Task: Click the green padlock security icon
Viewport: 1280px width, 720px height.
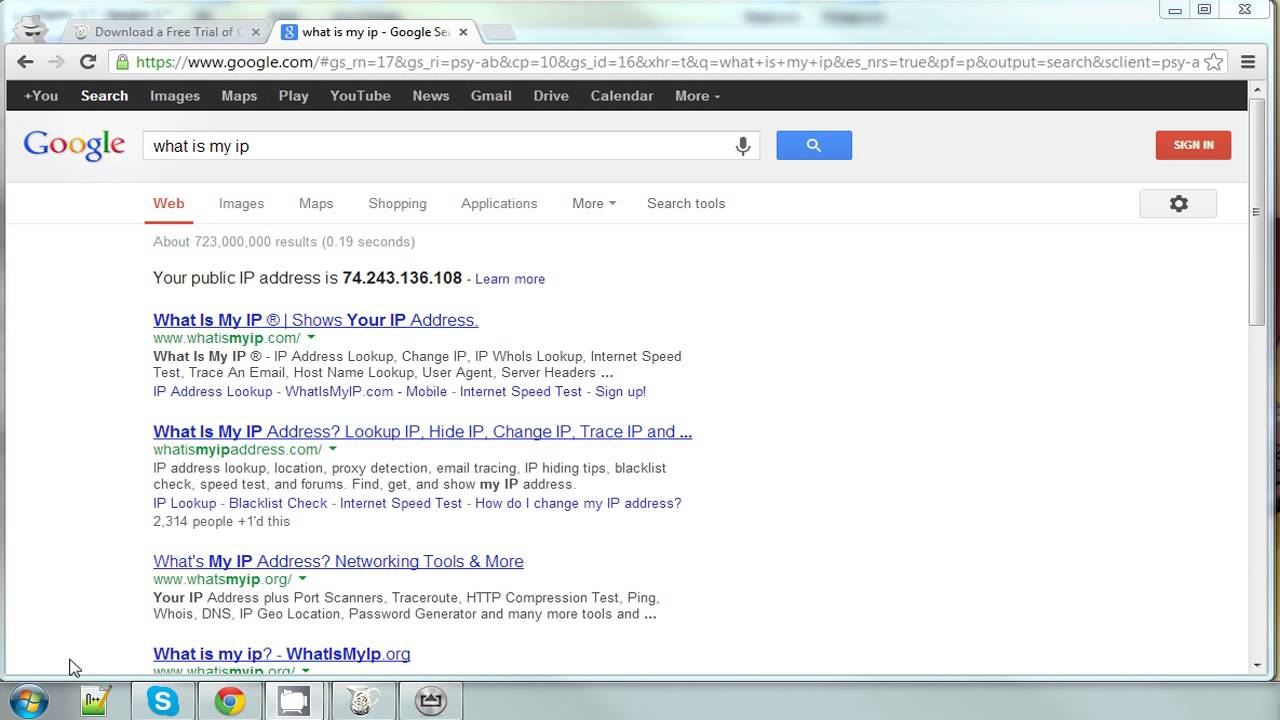Action: pyautogui.click(x=122, y=62)
